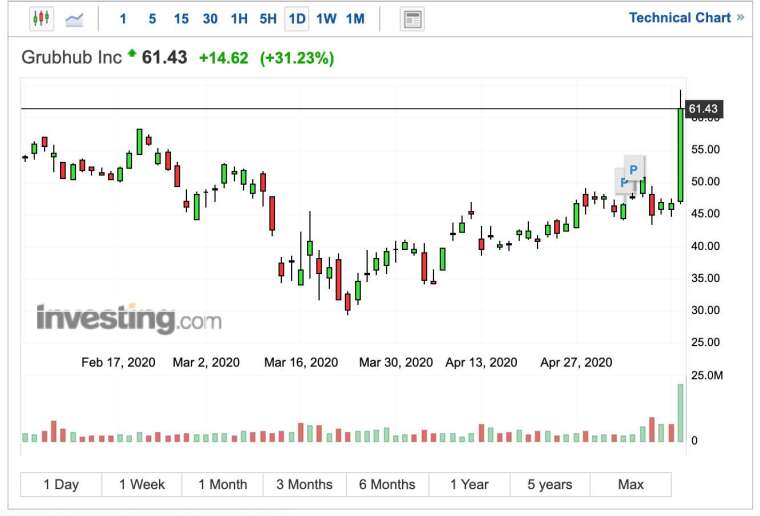Select the 5H interval
Viewport: 760px width, 516px height.
click(268, 19)
